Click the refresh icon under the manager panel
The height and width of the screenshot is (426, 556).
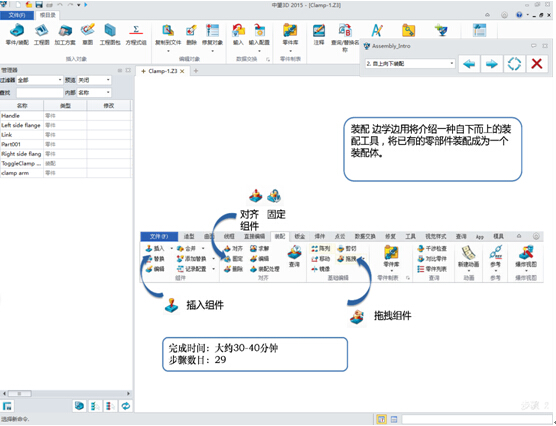pos(126,406)
